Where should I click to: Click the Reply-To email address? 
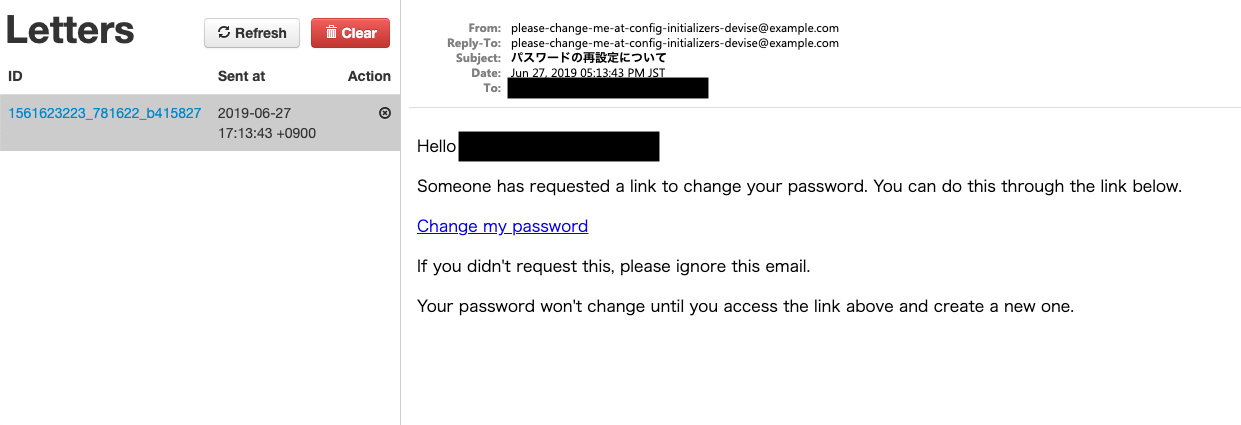point(674,43)
